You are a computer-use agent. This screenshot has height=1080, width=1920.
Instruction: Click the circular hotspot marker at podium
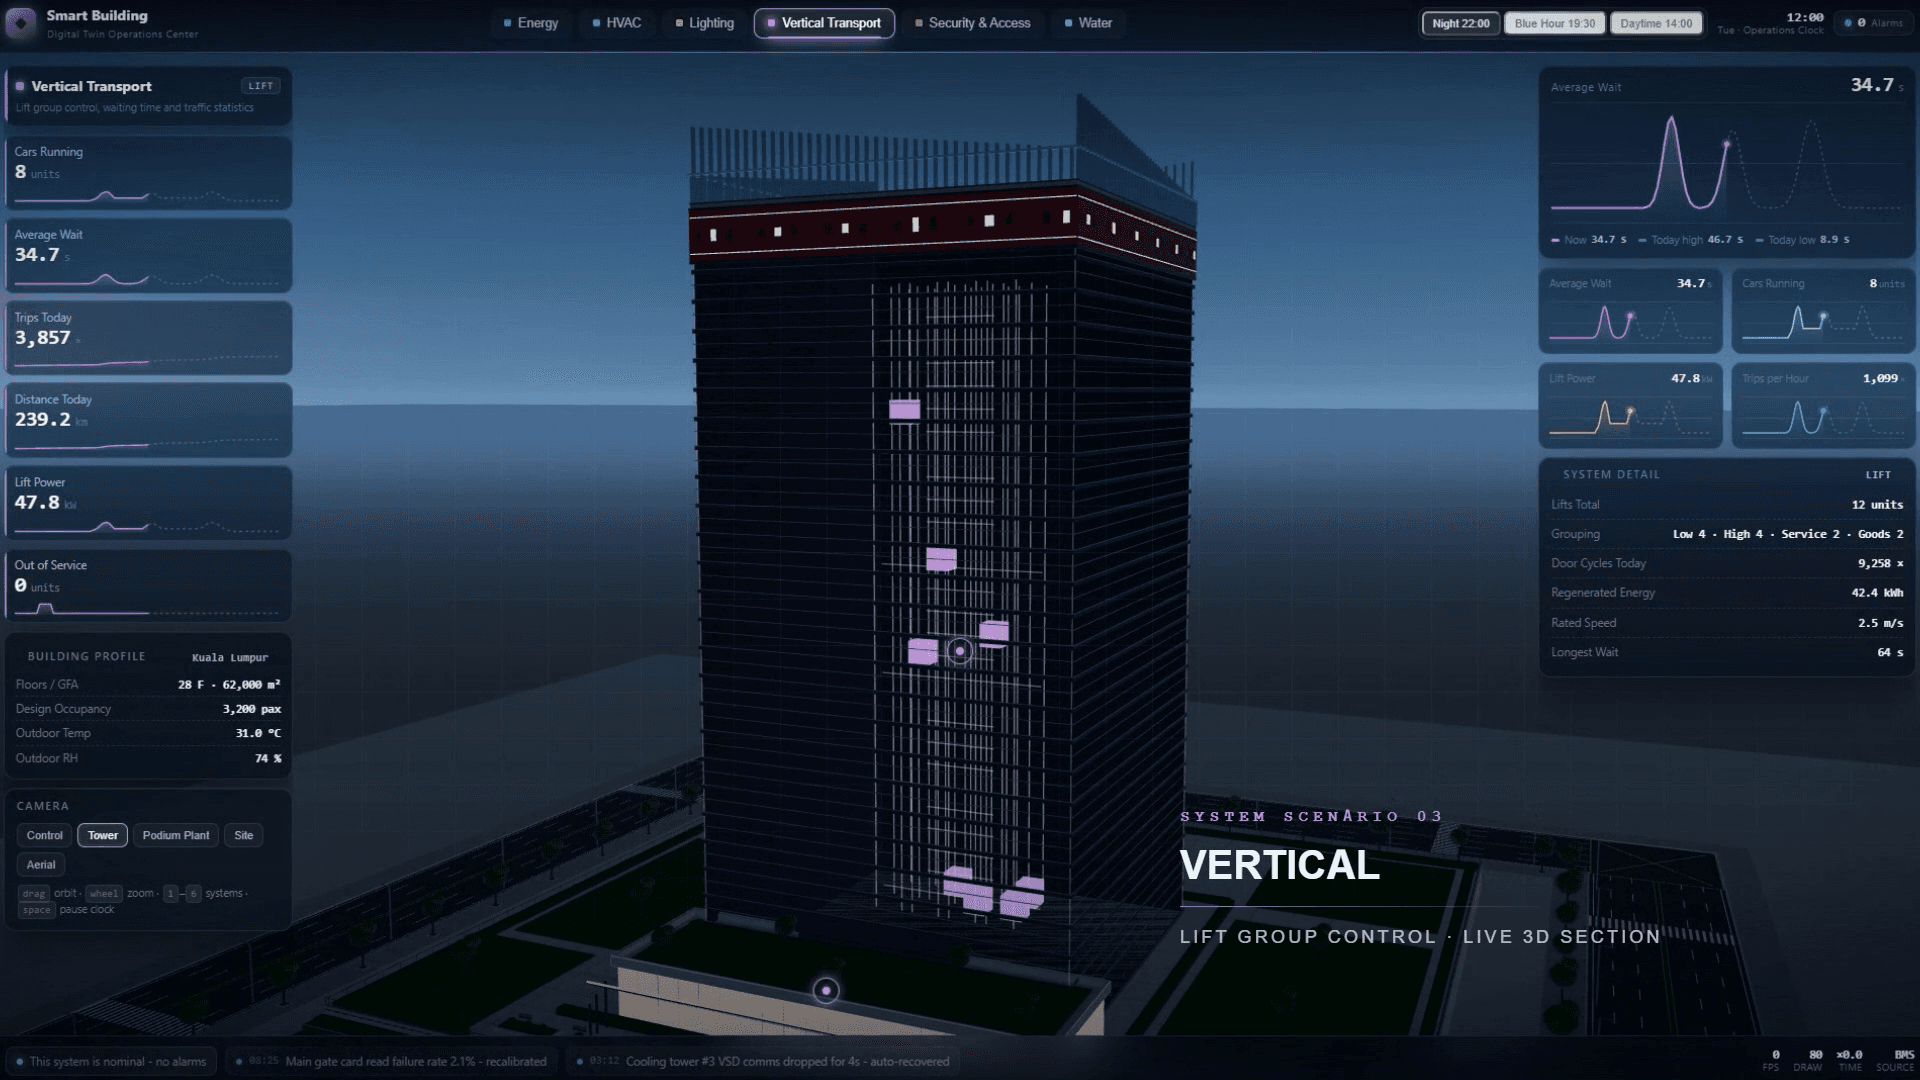pos(826,990)
